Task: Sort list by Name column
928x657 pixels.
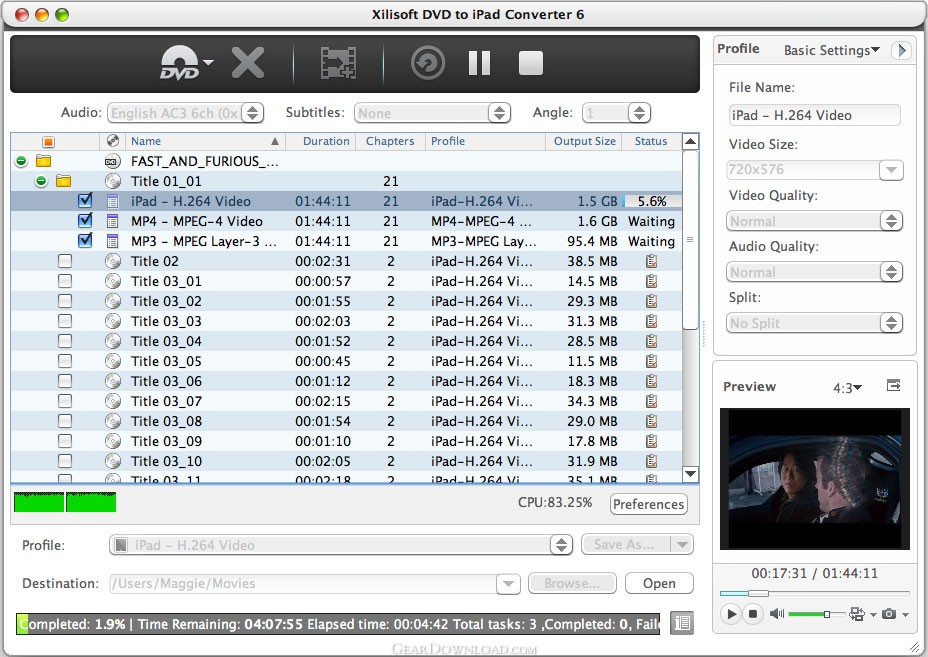Action: pos(205,141)
